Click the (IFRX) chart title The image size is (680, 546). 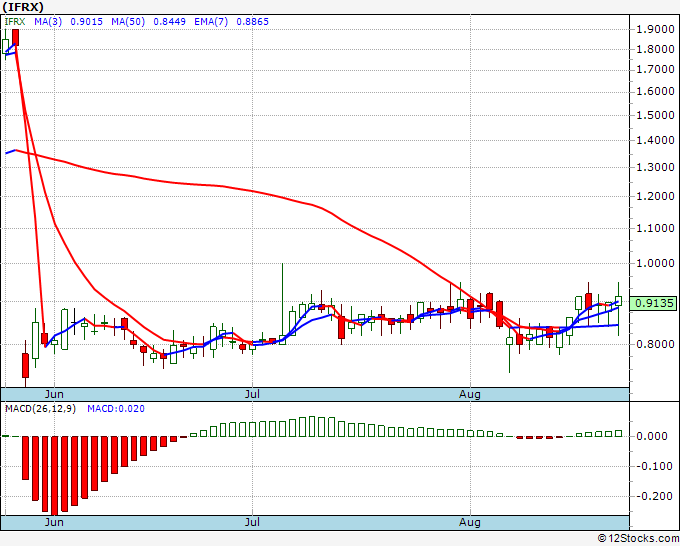pyautogui.click(x=23, y=7)
